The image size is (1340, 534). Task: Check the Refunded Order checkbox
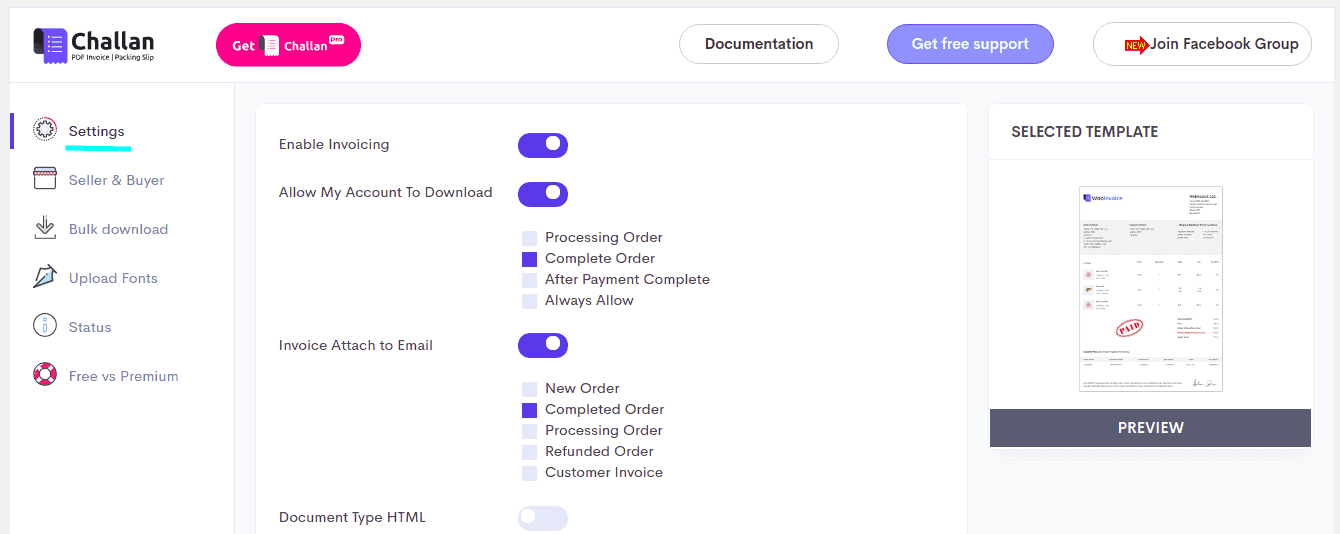coord(529,452)
